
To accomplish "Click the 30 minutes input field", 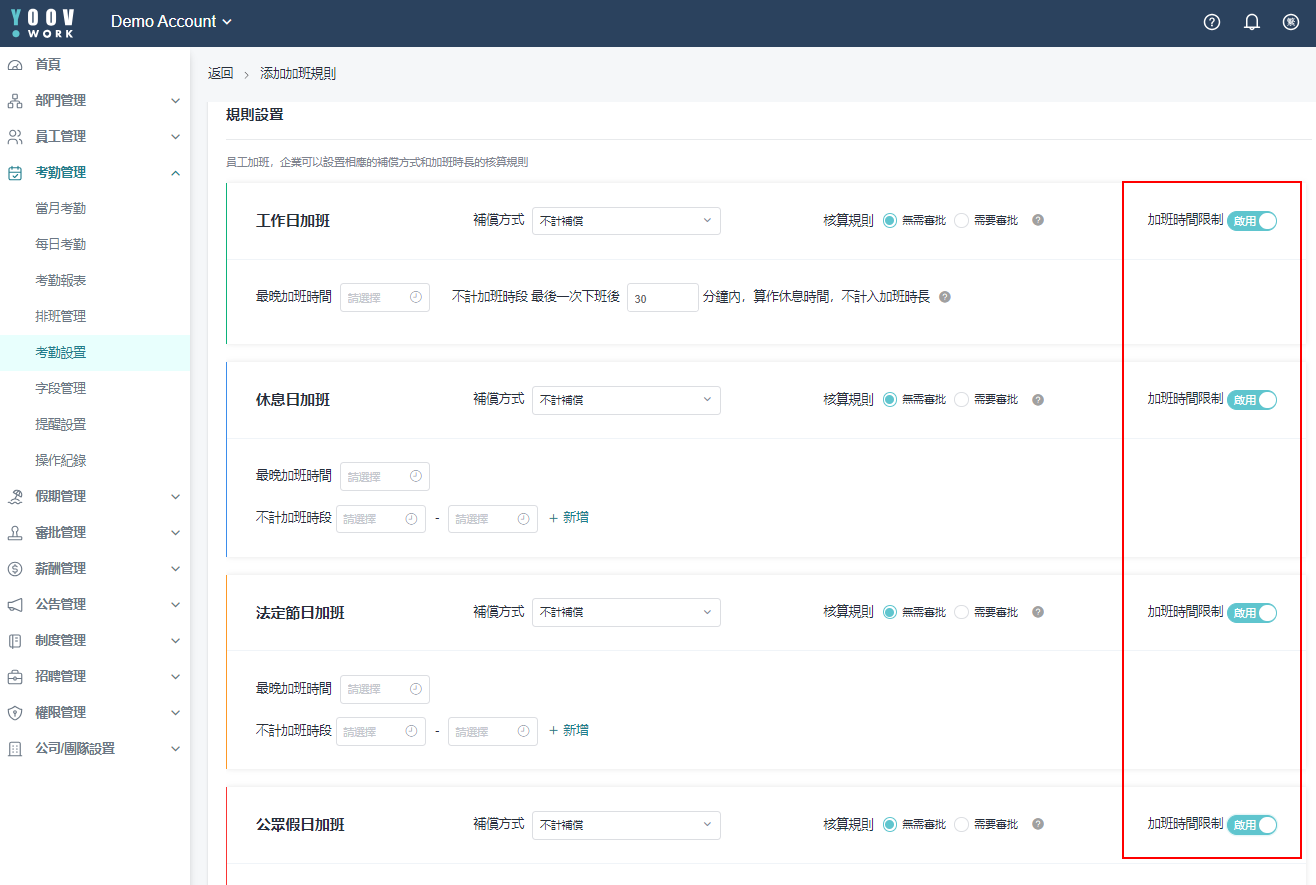I will [662, 297].
